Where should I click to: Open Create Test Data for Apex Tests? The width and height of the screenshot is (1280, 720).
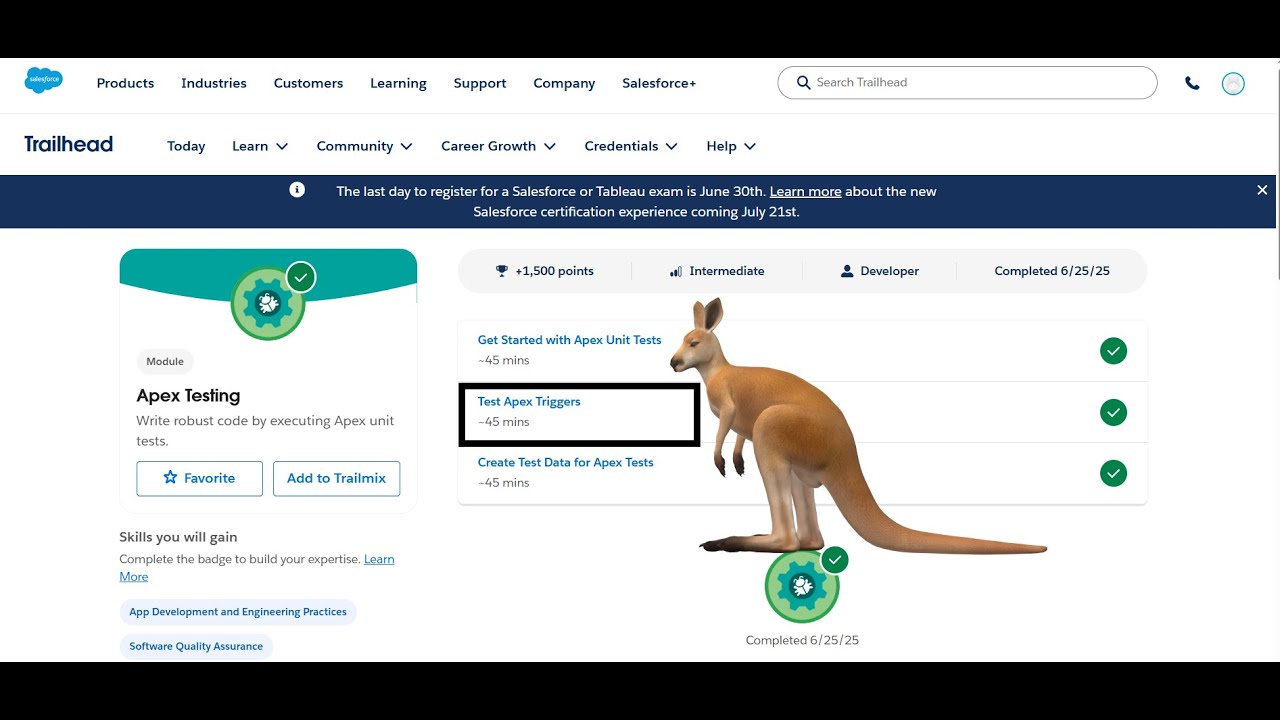[x=566, y=462]
